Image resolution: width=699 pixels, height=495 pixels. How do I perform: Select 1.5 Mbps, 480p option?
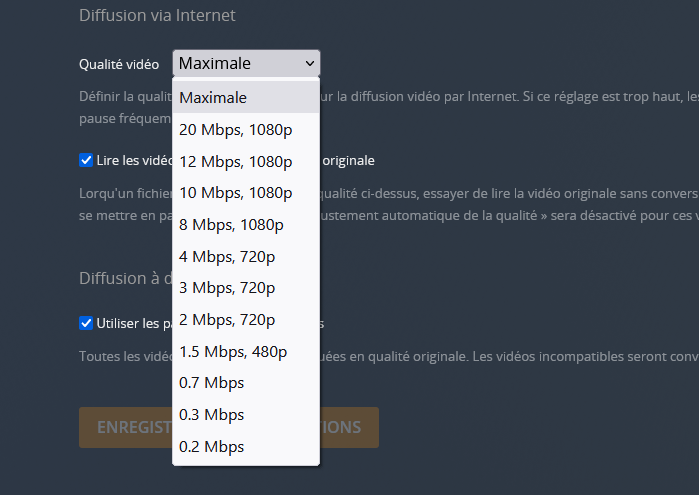click(x=246, y=351)
